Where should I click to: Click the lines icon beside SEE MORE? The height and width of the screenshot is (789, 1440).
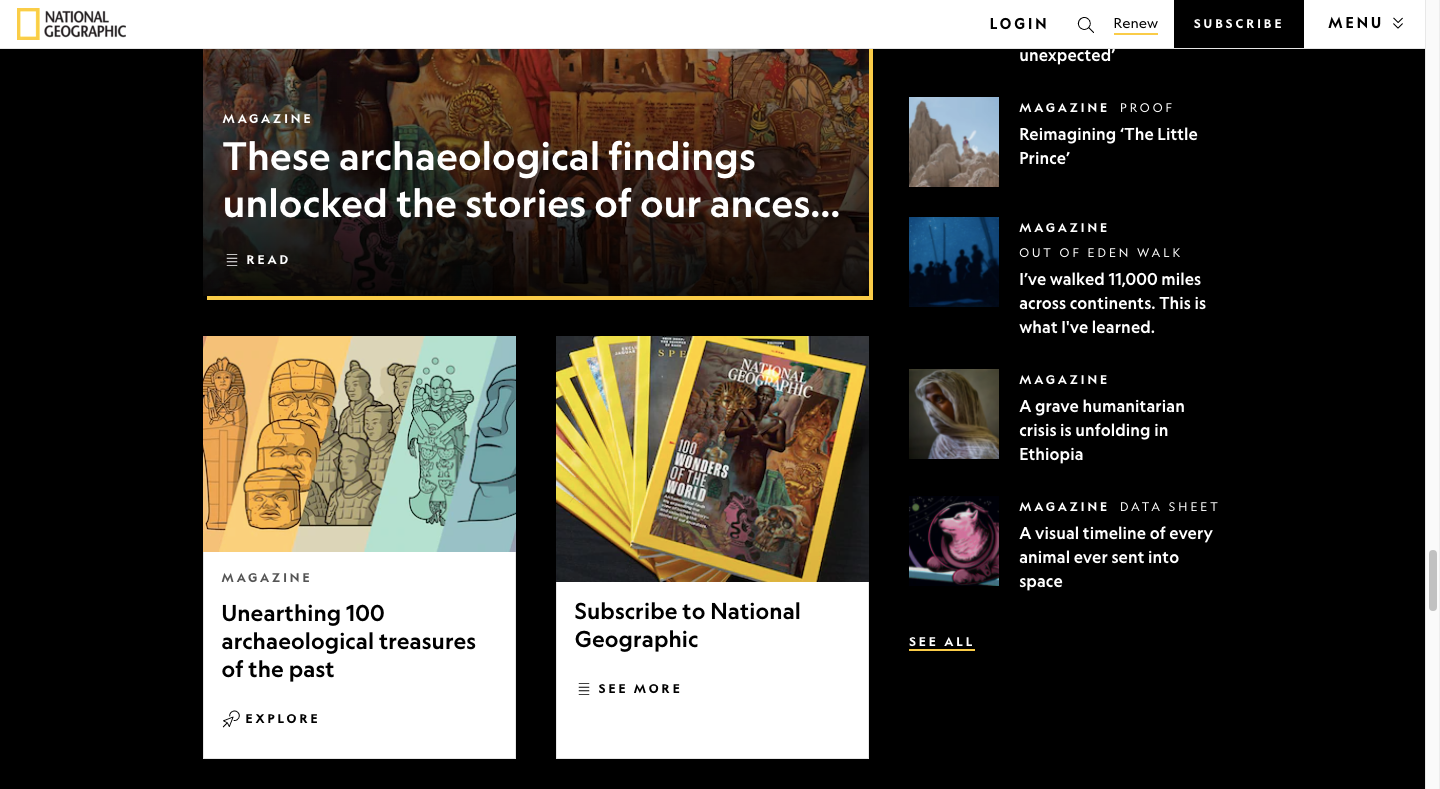pyautogui.click(x=584, y=689)
